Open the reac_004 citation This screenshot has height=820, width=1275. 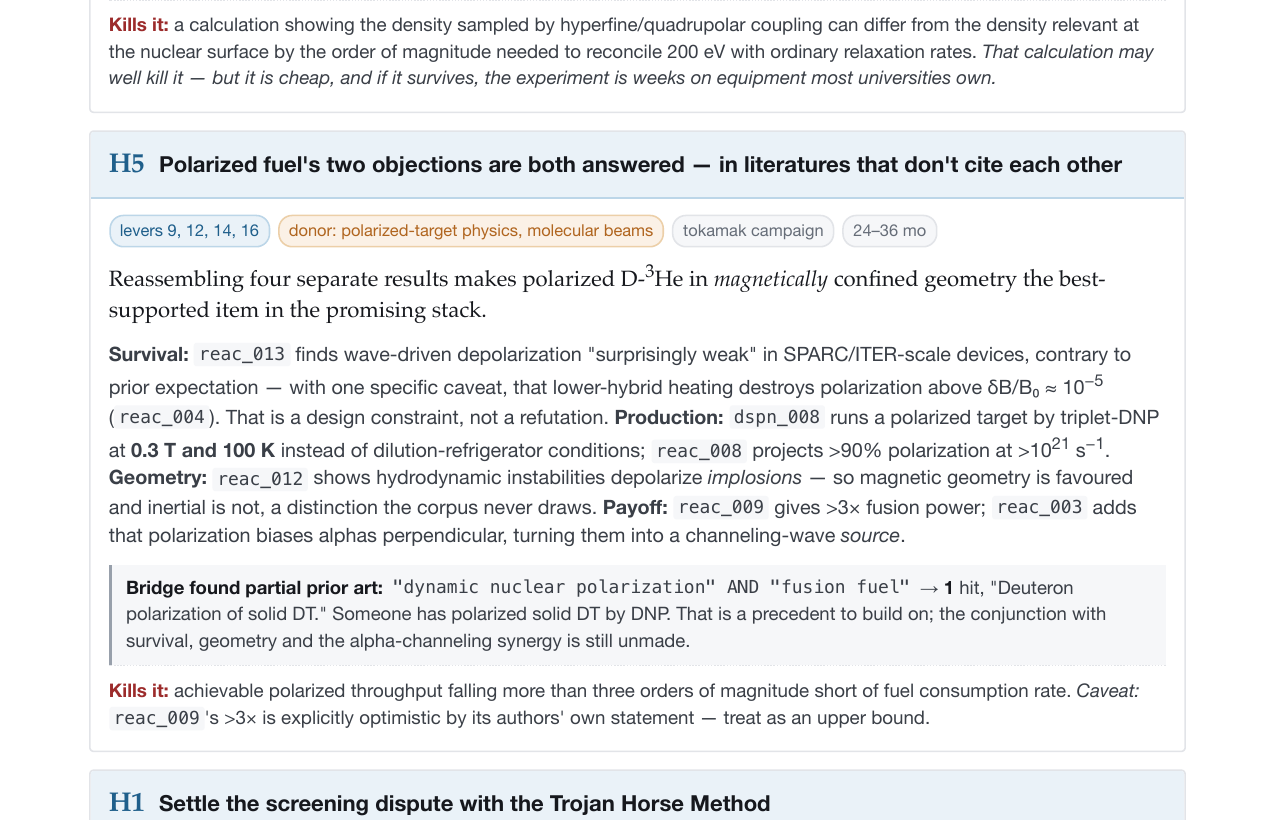pyautogui.click(x=162, y=417)
